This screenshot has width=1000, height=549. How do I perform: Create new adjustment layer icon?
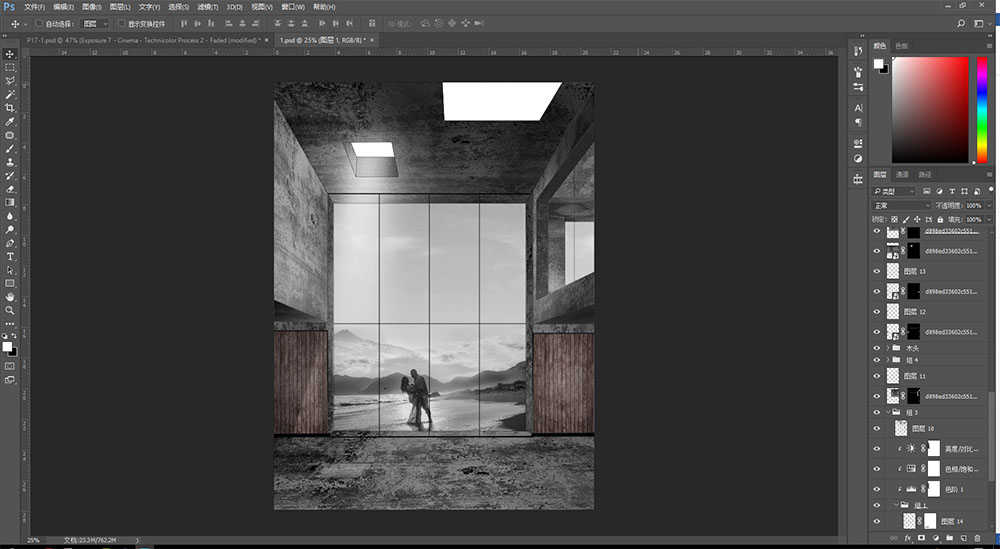point(936,539)
